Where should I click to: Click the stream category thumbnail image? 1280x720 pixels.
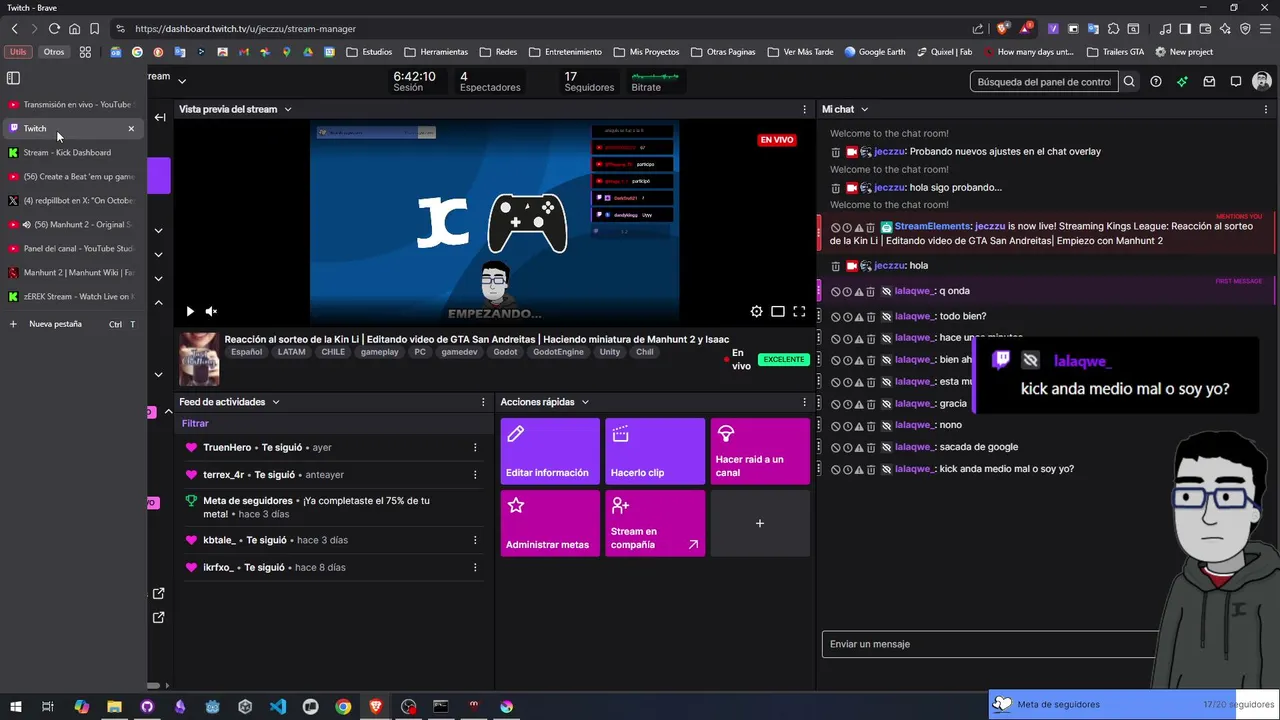[x=199, y=358]
